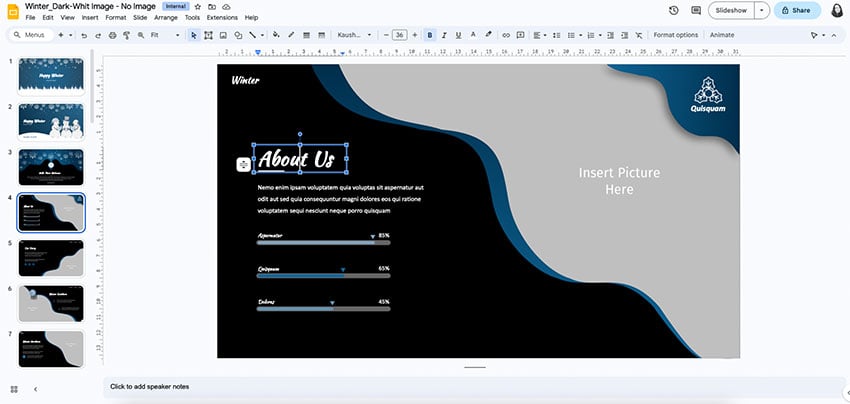Open Border dash options

321,35
